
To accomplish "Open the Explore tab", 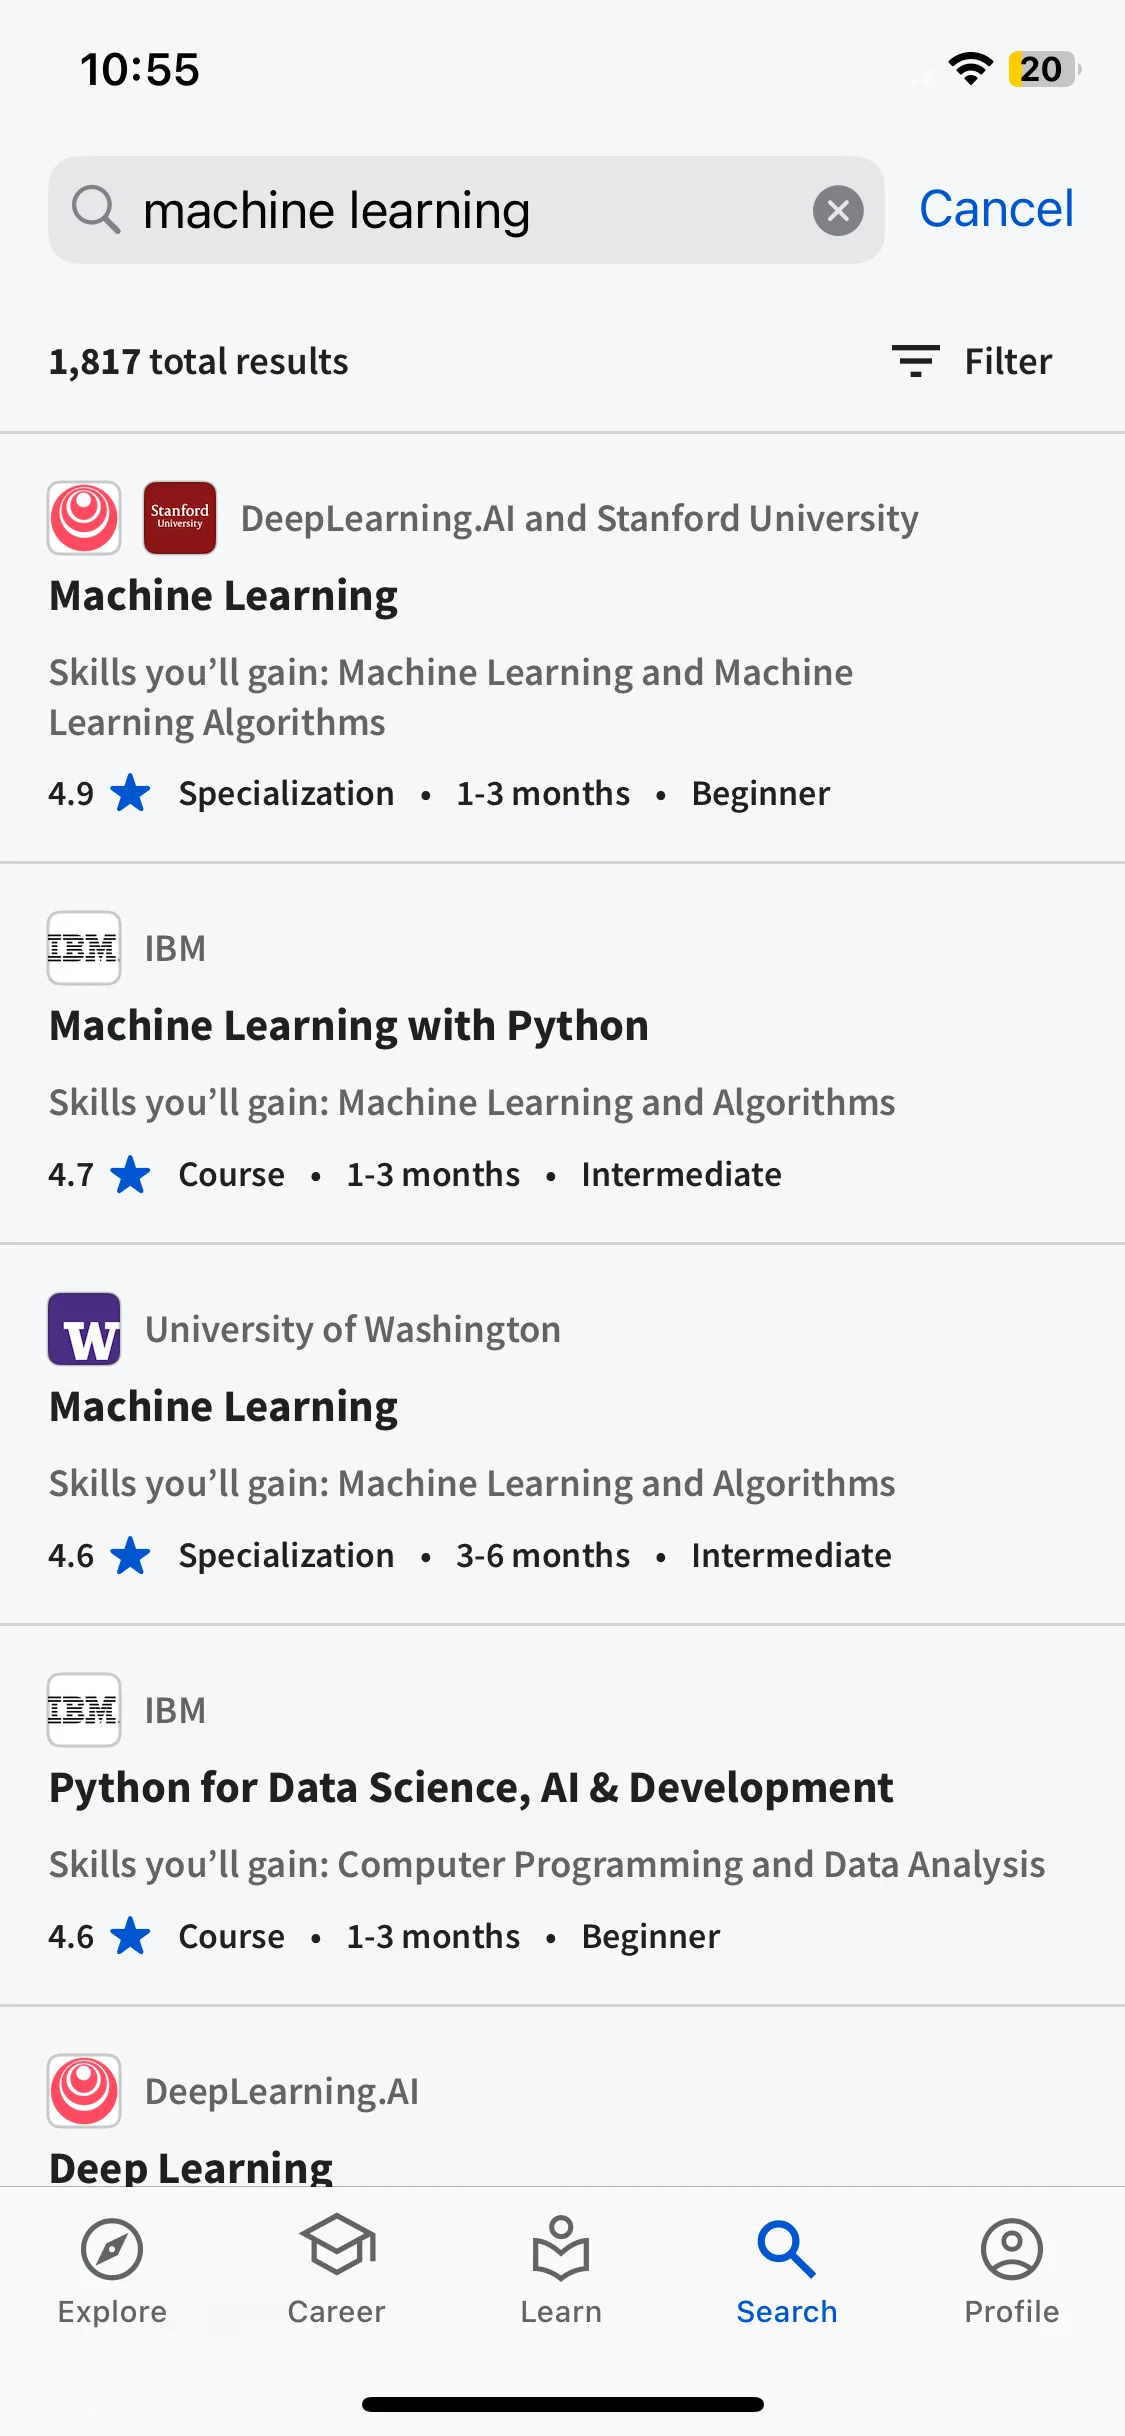I will [x=112, y=2271].
